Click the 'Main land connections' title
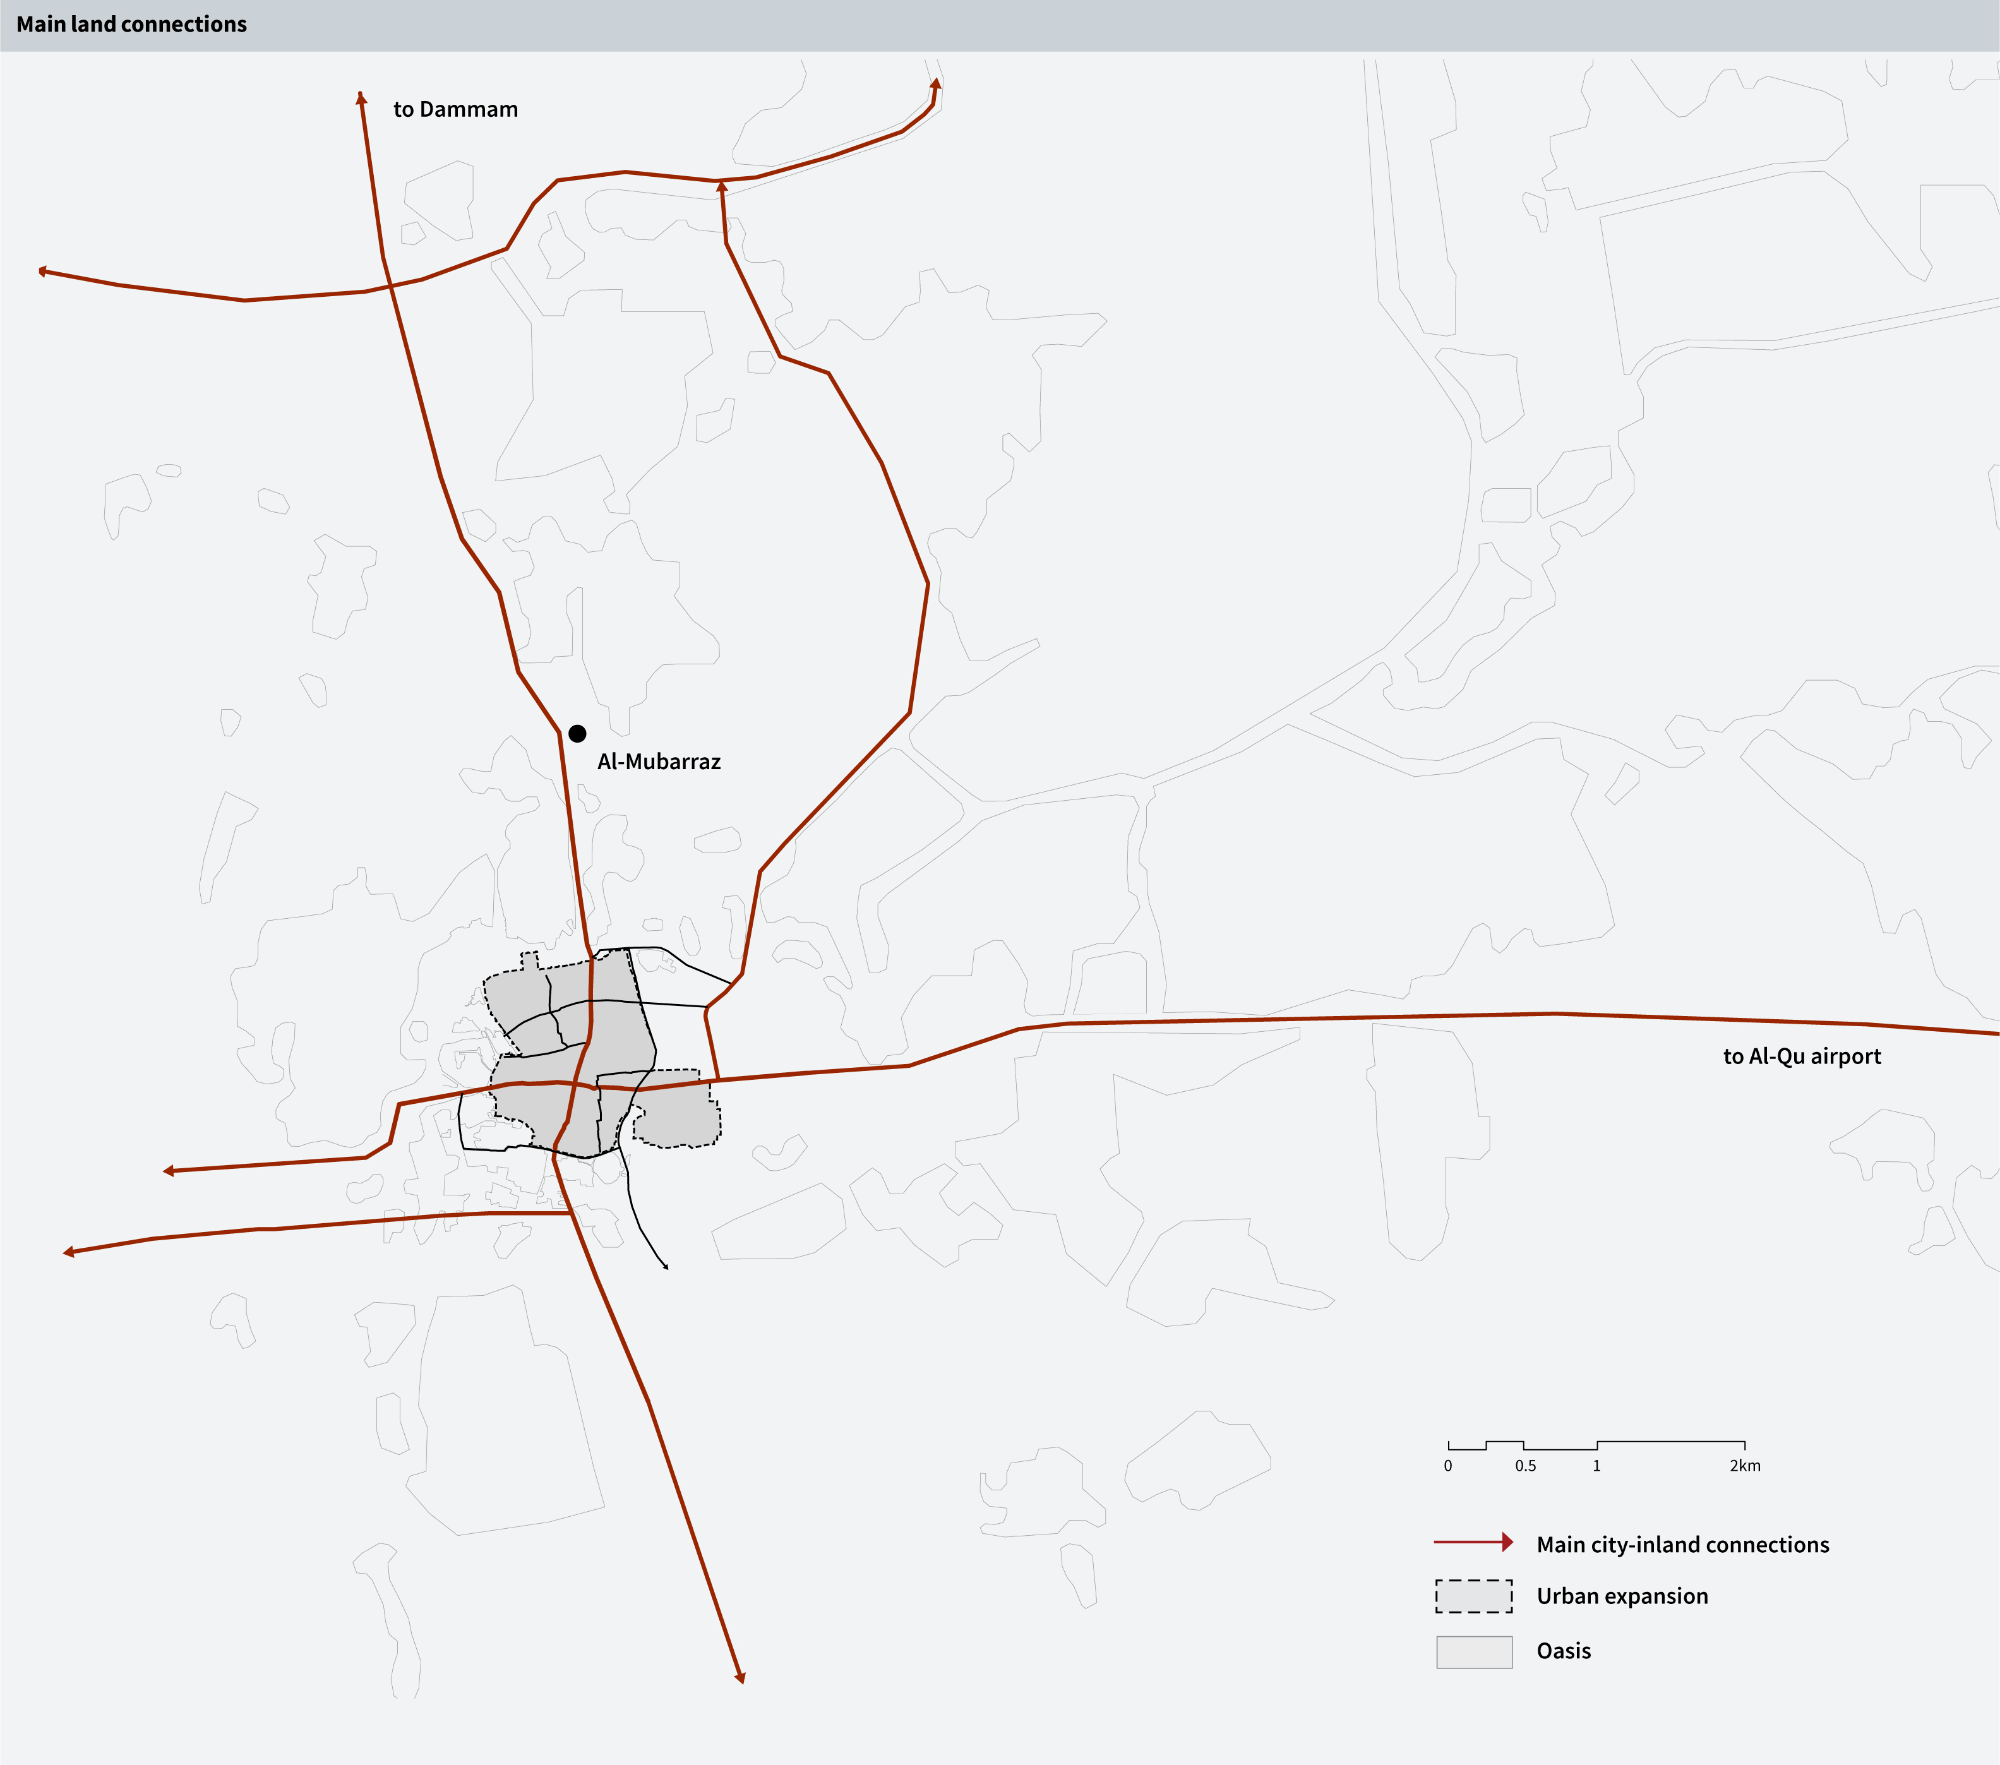Viewport: 2000px width, 1765px height. pyautogui.click(x=131, y=24)
